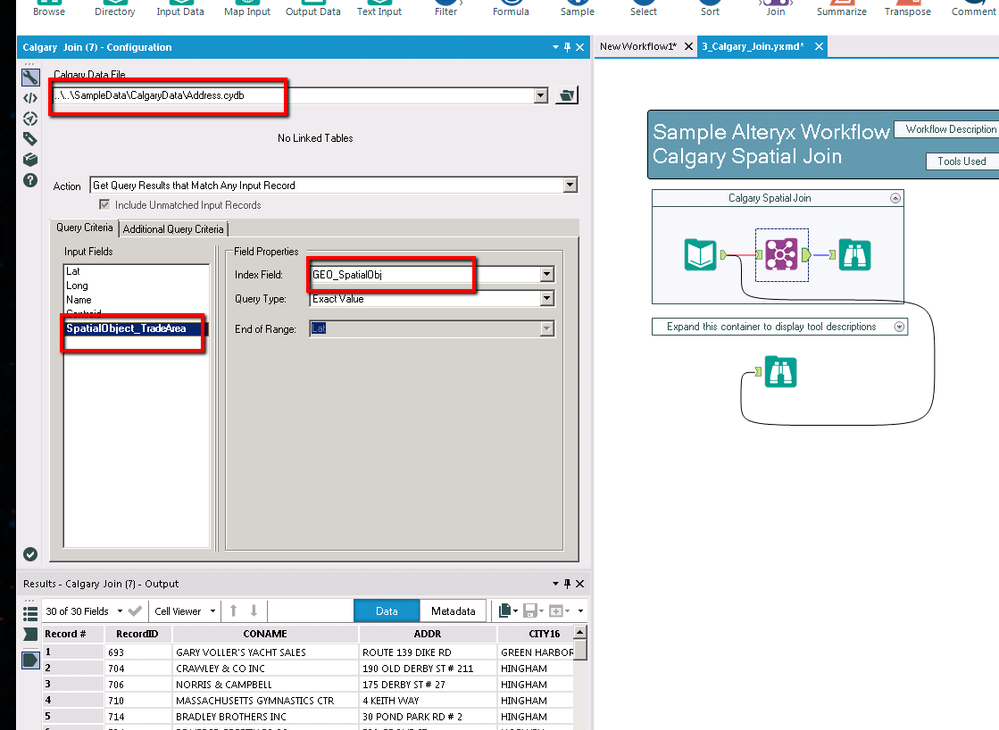
Task: Select the Transpose tool in the palette
Action: (908, 9)
